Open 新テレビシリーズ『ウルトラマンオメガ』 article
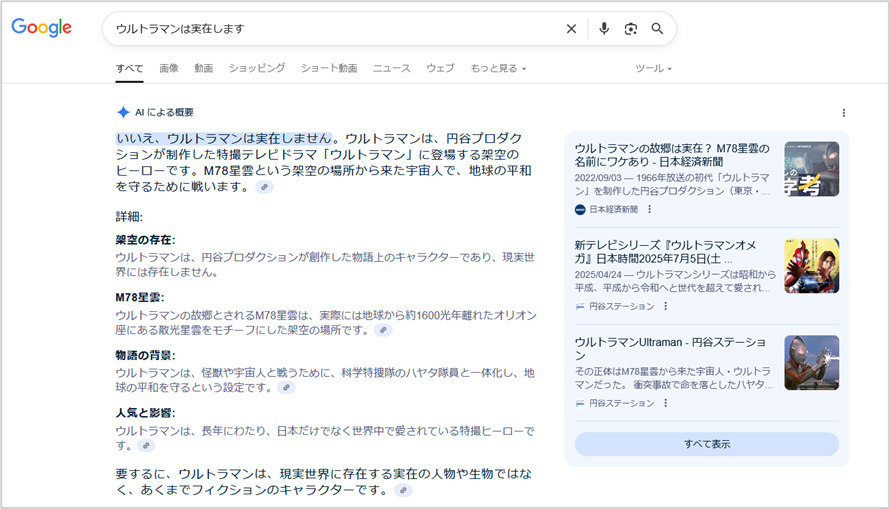Image resolution: width=890 pixels, height=509 pixels. point(665,252)
